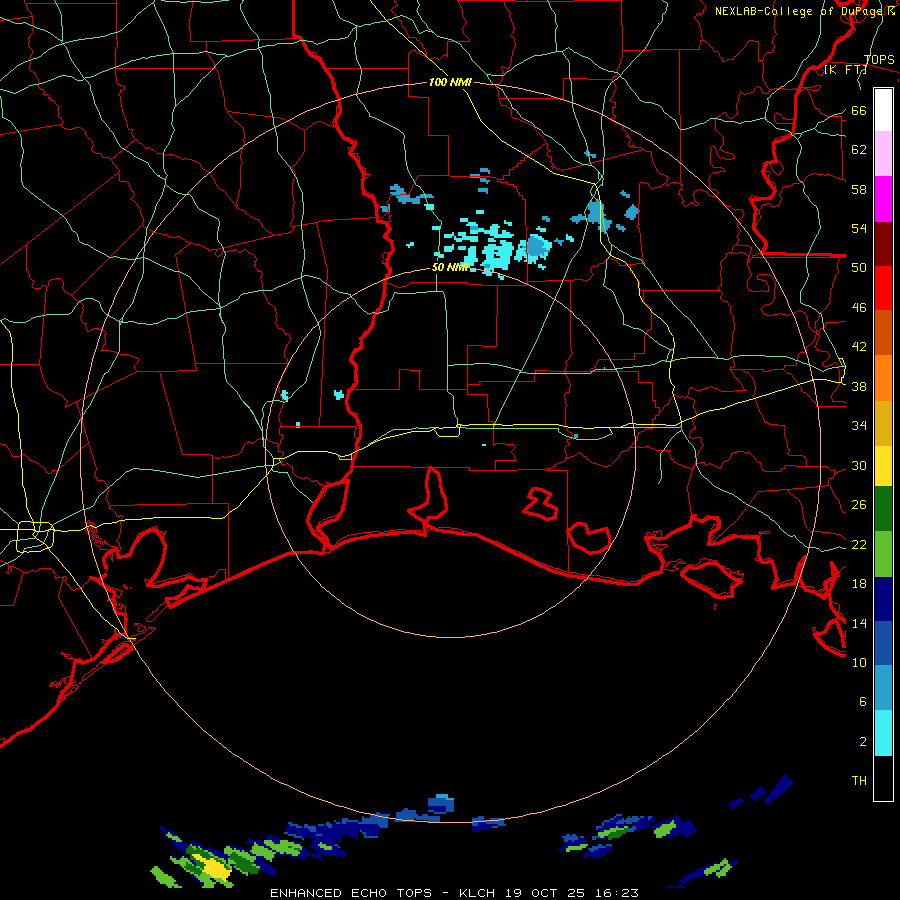
Task: Click the "6" legend value
Action: tap(863, 702)
